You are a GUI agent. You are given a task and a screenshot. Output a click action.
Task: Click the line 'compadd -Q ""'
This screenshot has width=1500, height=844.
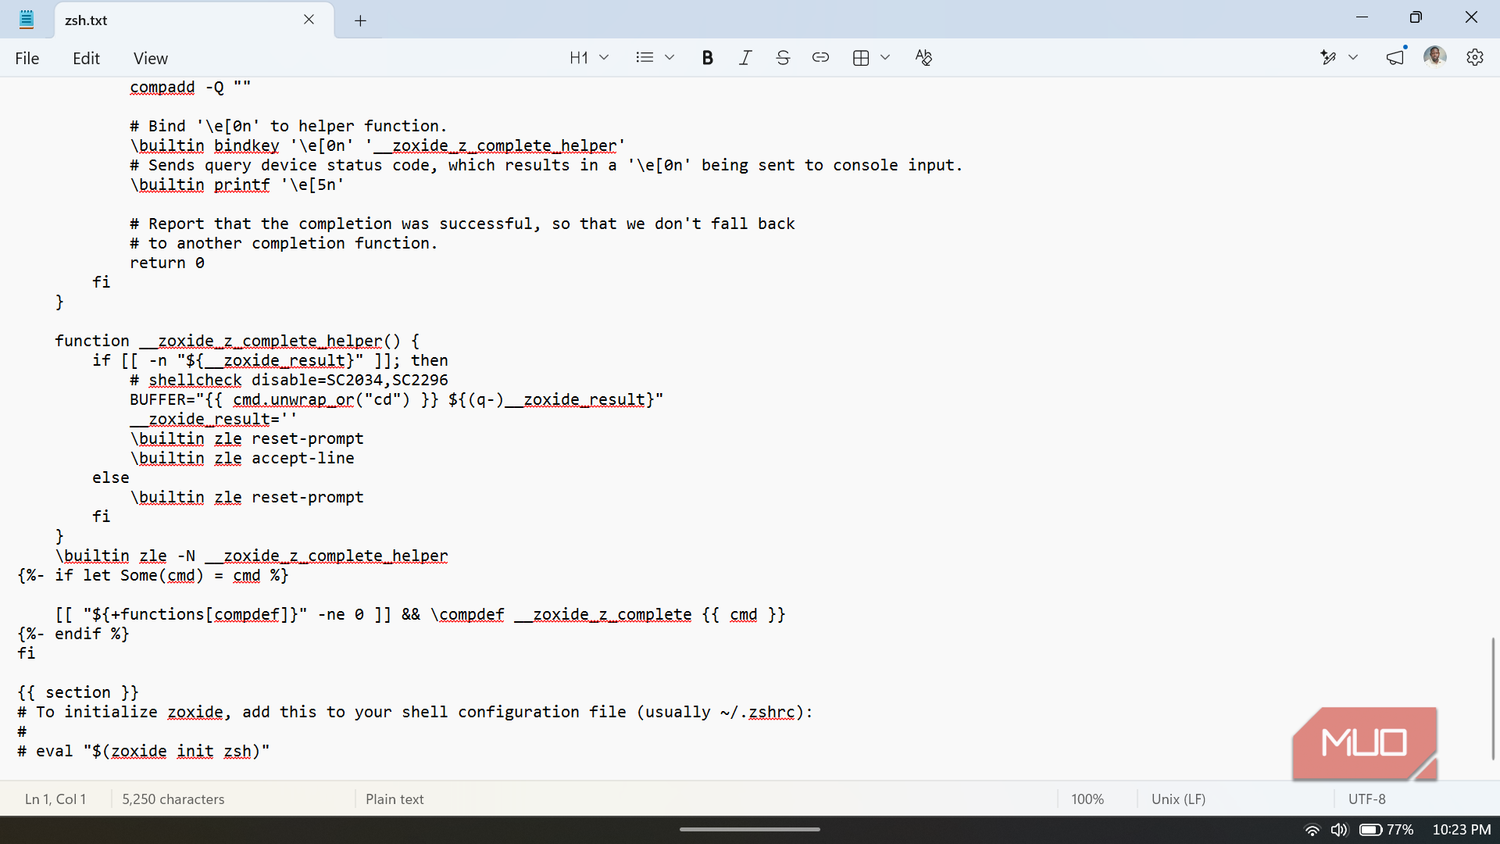pos(190,87)
